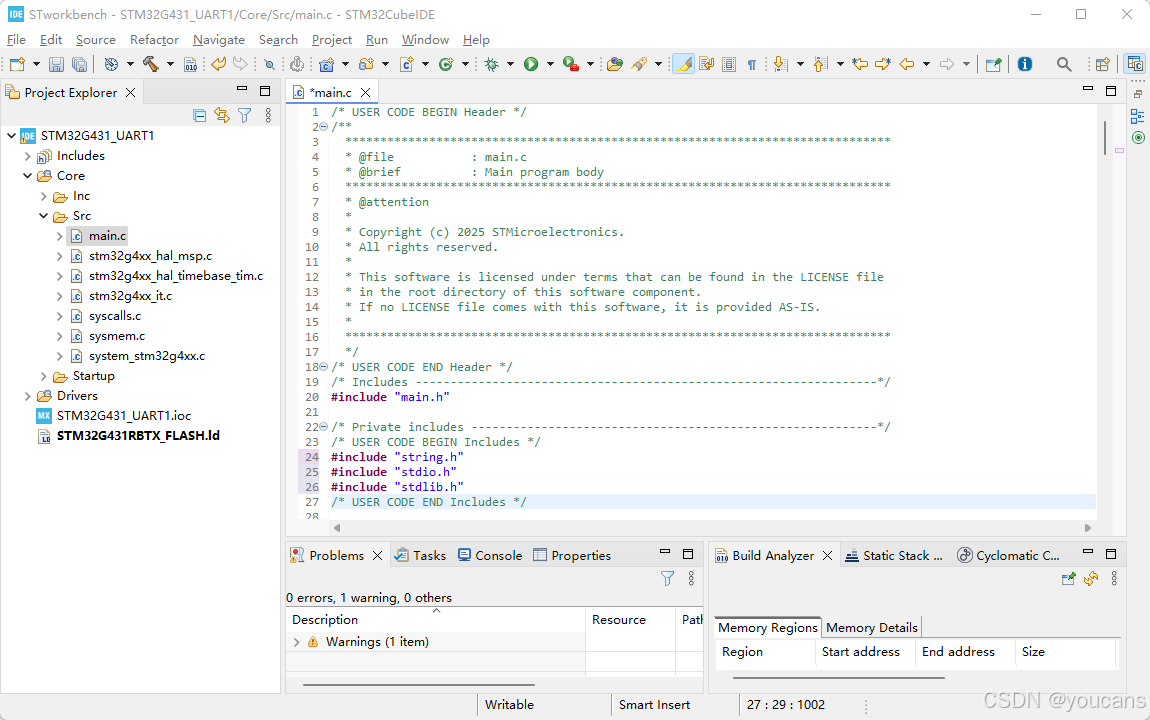Expand the Inc folder
1150x720 pixels.
pyautogui.click(x=43, y=196)
